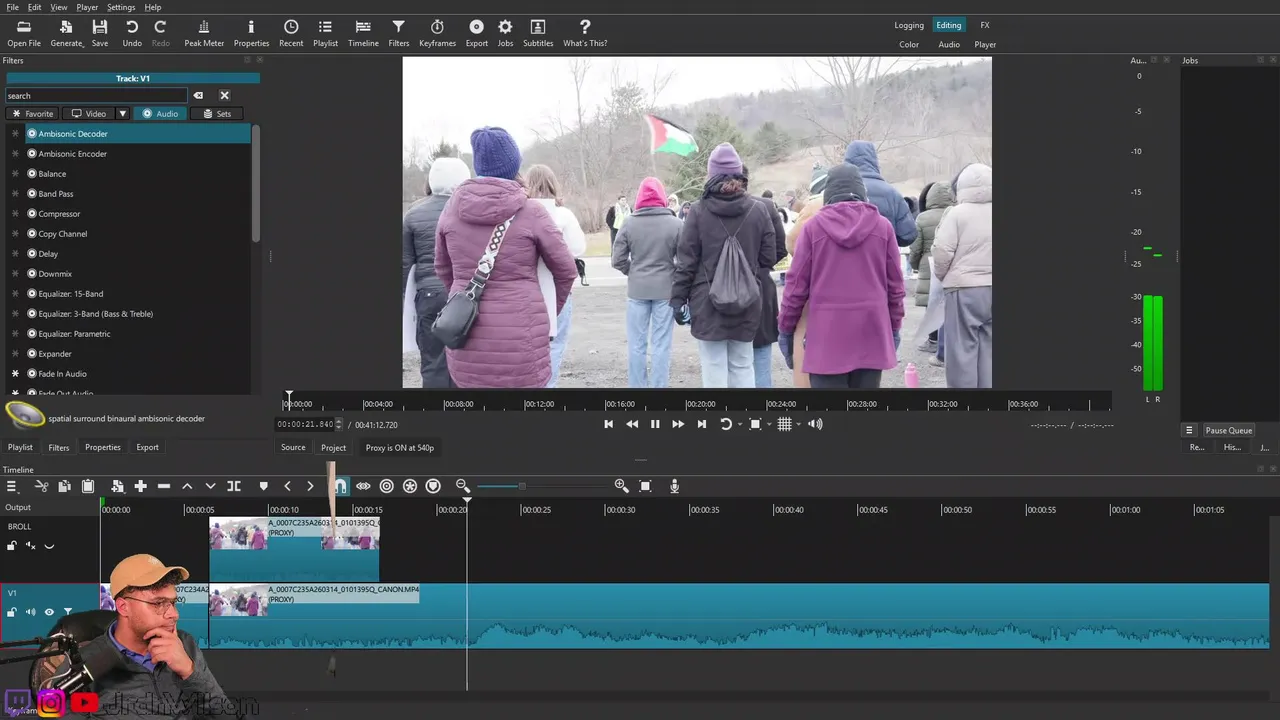Copy the clip using timeline toolbar
1280x720 pixels.
pos(64,486)
